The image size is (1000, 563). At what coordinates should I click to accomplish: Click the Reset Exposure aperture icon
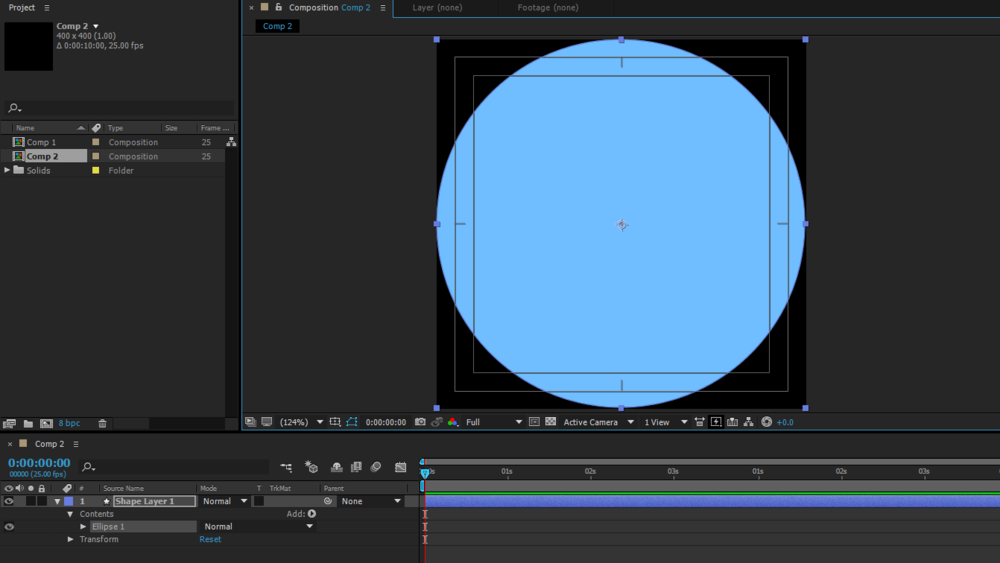(767, 422)
